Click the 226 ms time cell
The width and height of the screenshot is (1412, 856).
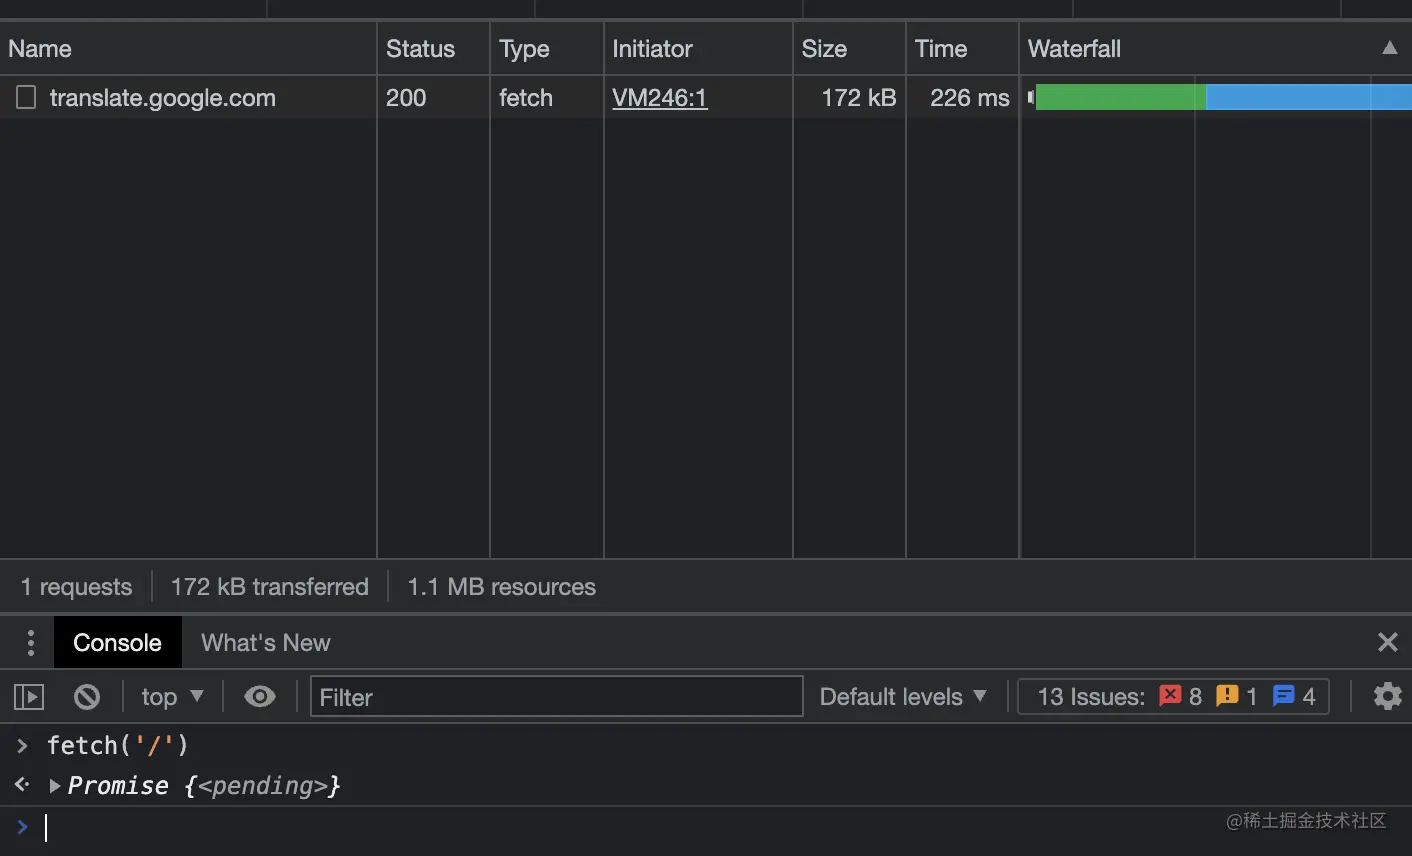[962, 97]
